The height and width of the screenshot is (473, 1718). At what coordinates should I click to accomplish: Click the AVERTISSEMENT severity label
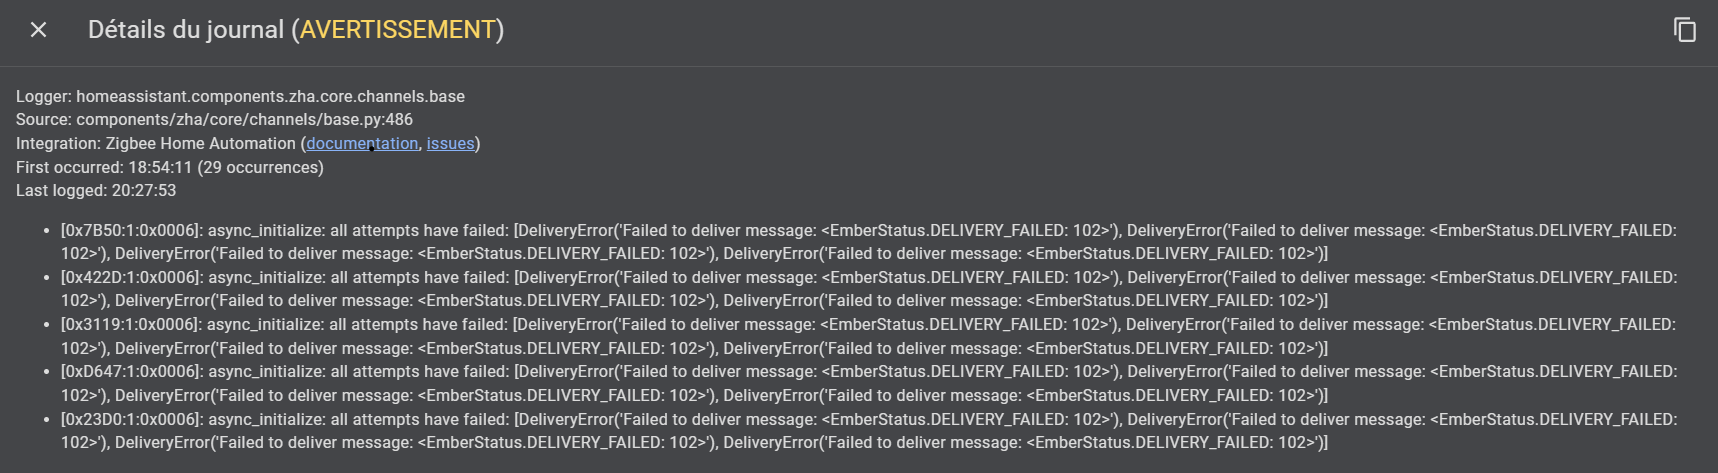point(398,30)
